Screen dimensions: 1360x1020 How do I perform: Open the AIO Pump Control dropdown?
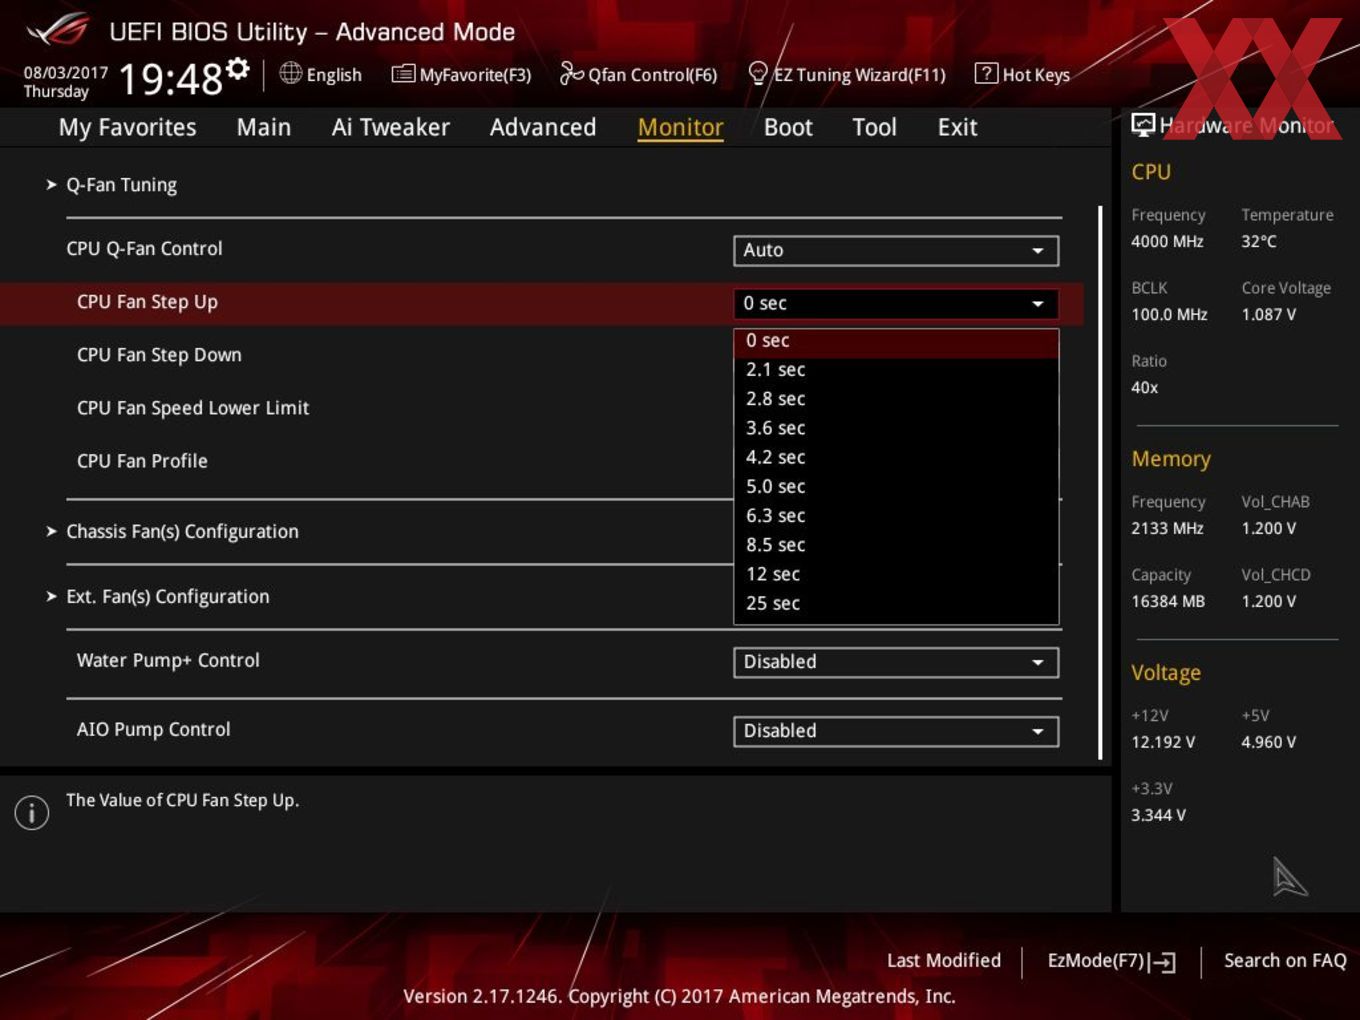[x=896, y=731]
